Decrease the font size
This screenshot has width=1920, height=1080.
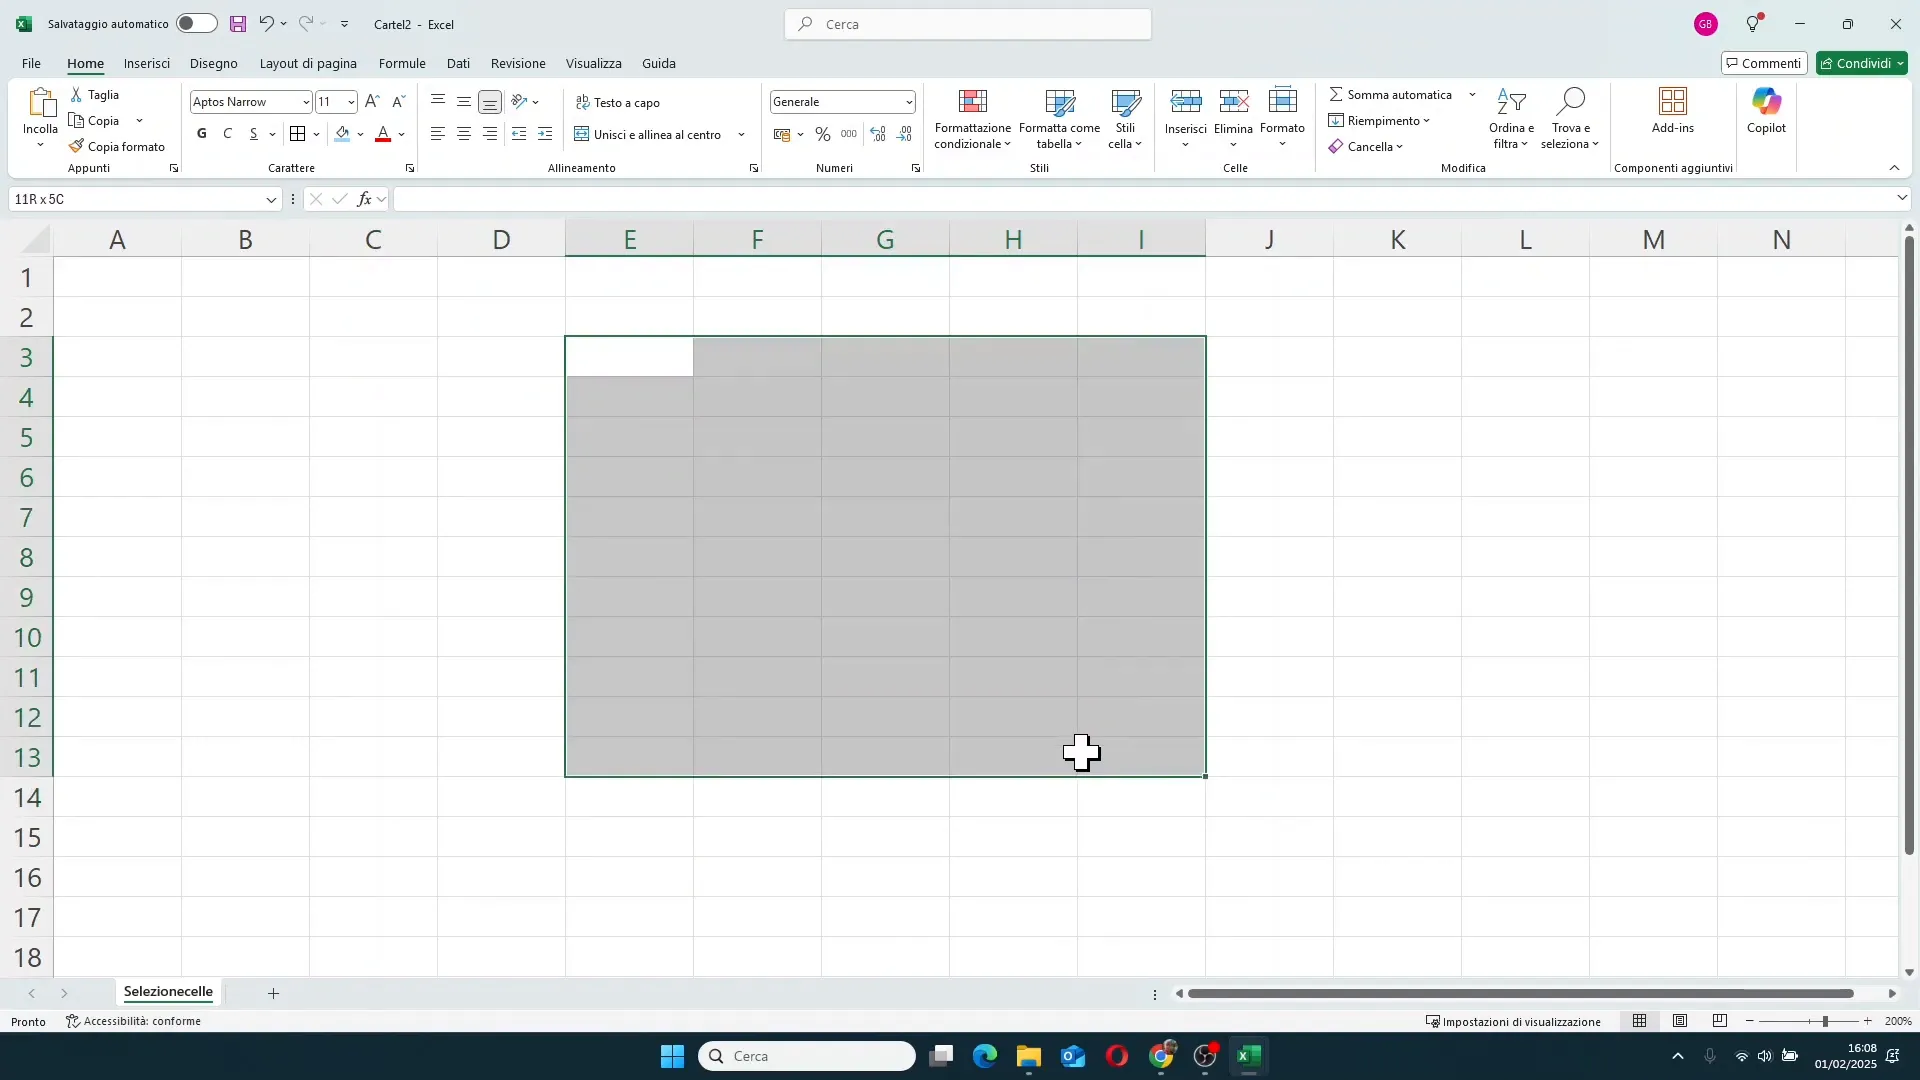pyautogui.click(x=398, y=102)
